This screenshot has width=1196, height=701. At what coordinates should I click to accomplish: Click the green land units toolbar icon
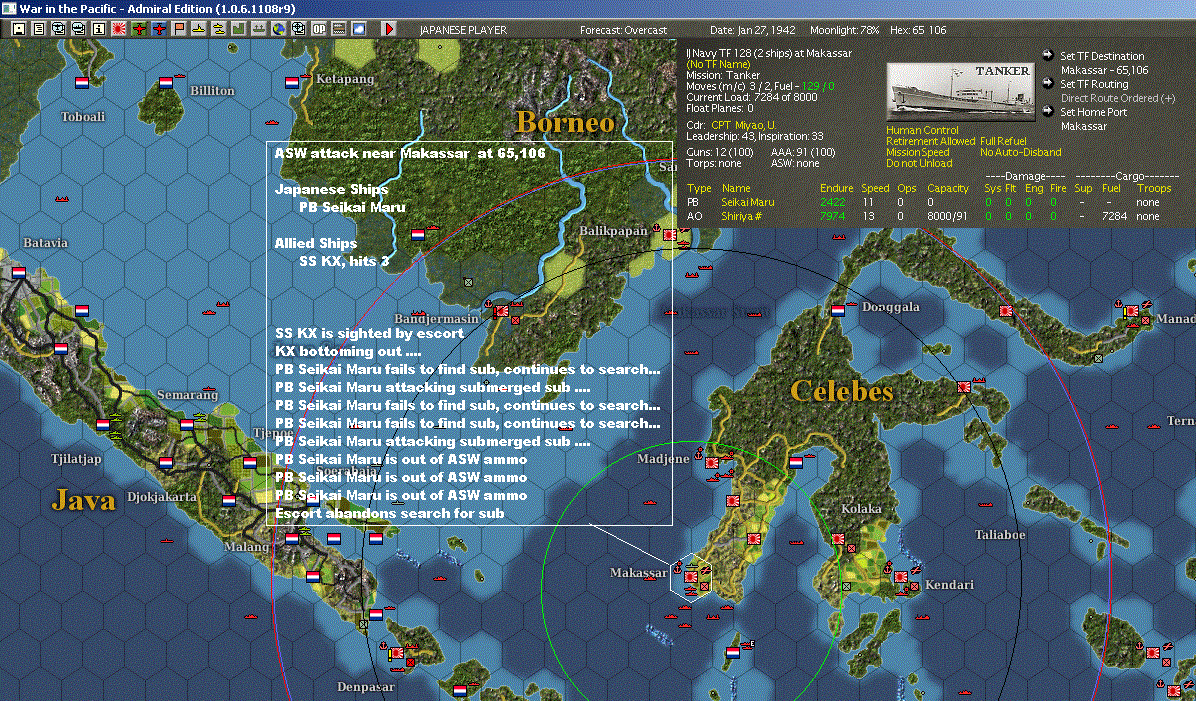coord(238,29)
